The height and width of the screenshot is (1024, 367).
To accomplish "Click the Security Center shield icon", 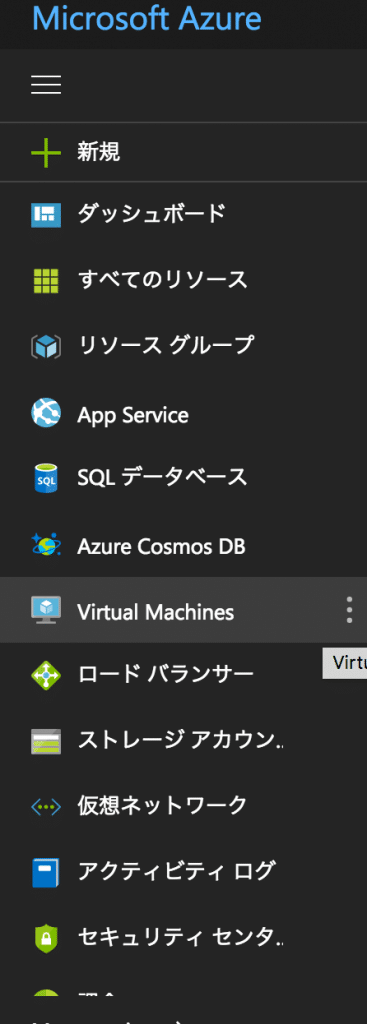I will [46, 938].
